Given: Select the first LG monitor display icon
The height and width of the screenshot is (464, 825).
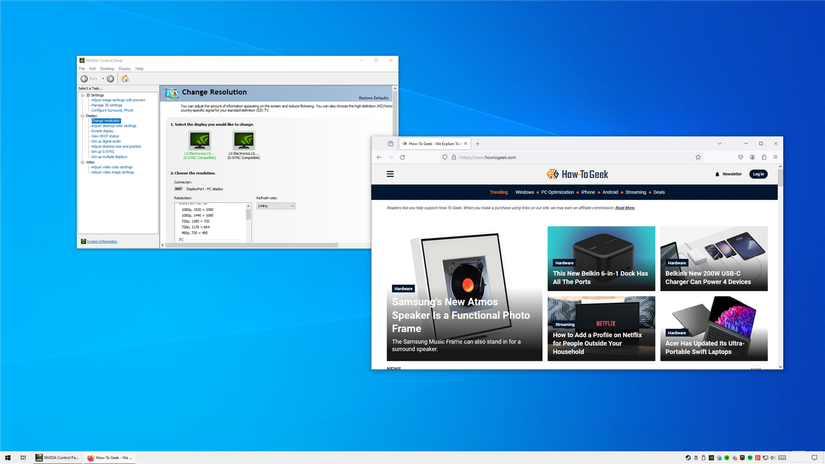Looking at the screenshot, I should click(x=199, y=140).
